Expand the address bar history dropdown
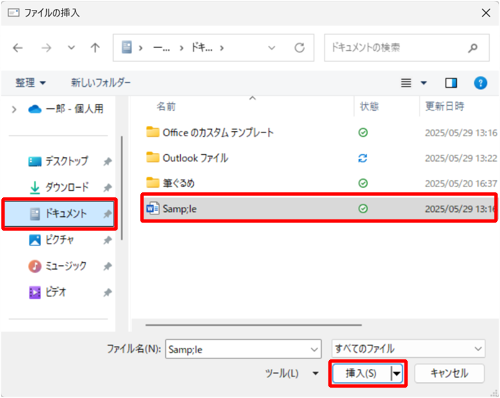This screenshot has height=398, width=500. (272, 48)
